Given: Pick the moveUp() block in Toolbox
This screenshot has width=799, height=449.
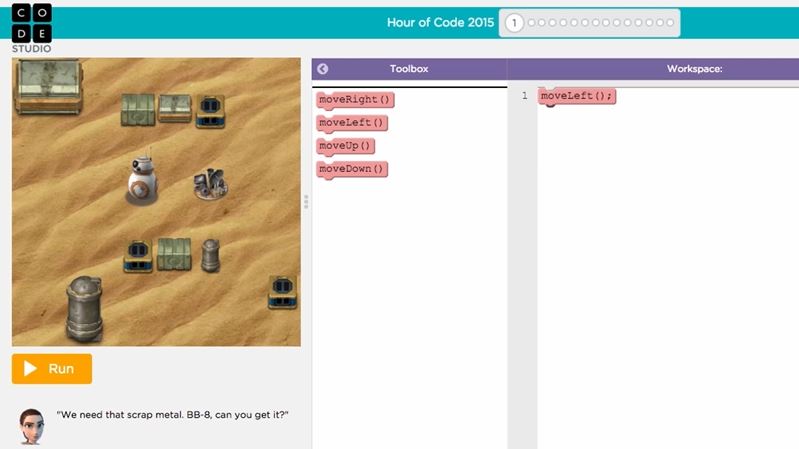Looking at the screenshot, I should (x=345, y=146).
